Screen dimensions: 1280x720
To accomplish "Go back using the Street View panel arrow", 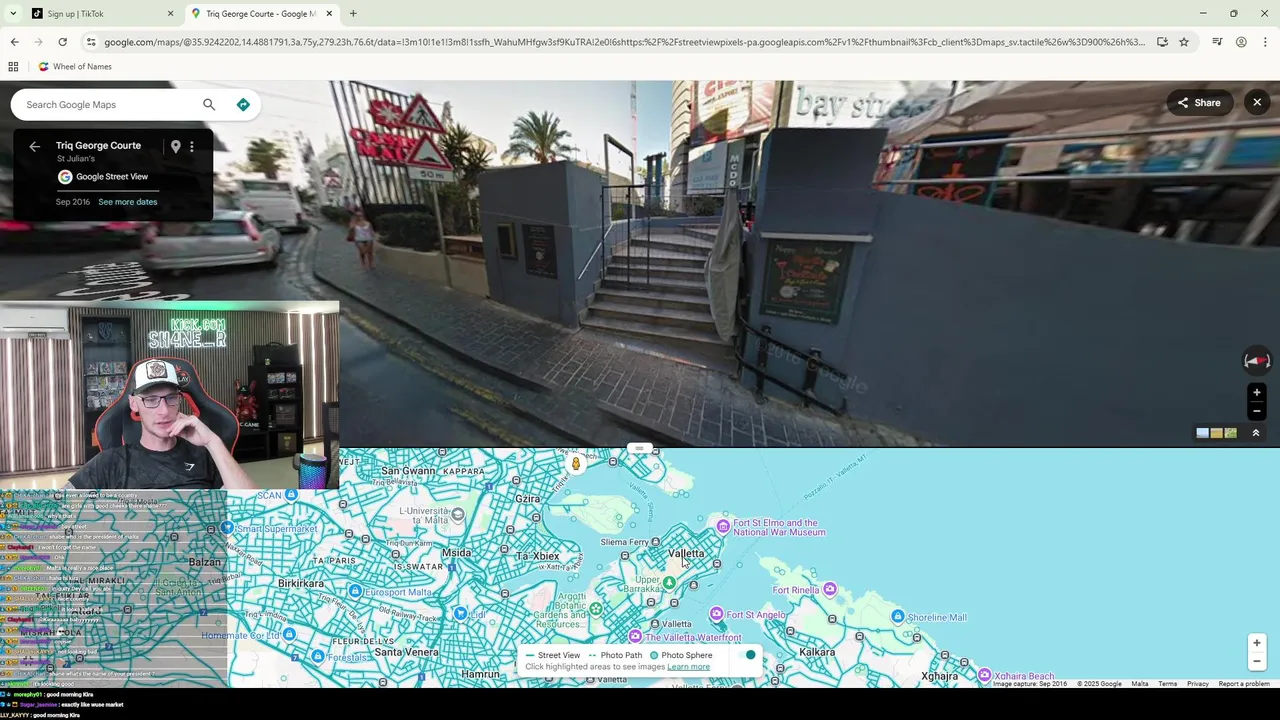I will [x=35, y=146].
